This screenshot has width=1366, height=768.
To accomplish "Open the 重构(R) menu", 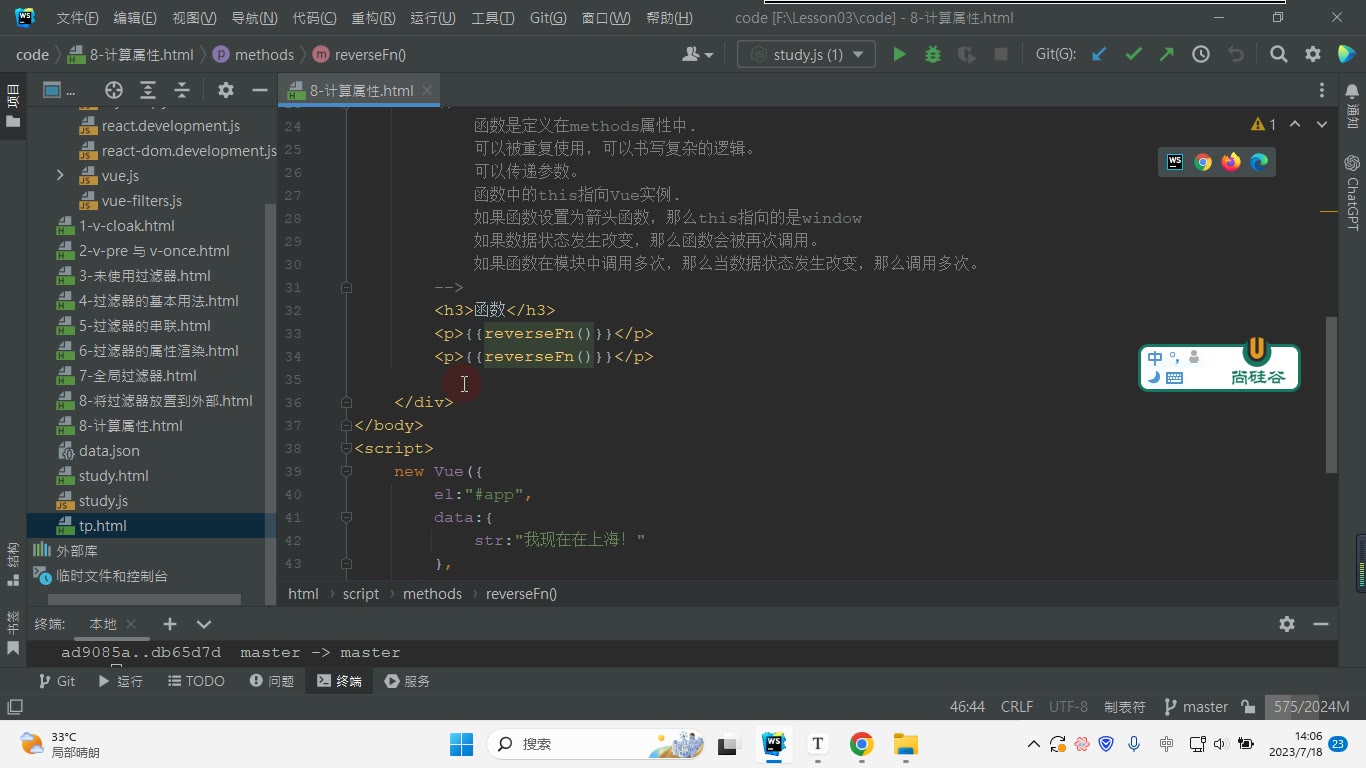I will click(373, 18).
